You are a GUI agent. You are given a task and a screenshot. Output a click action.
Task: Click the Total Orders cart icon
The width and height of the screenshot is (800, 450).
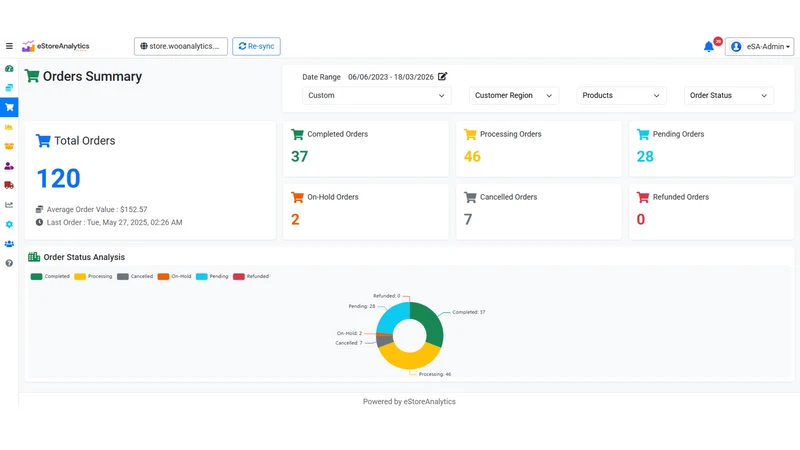click(43, 140)
